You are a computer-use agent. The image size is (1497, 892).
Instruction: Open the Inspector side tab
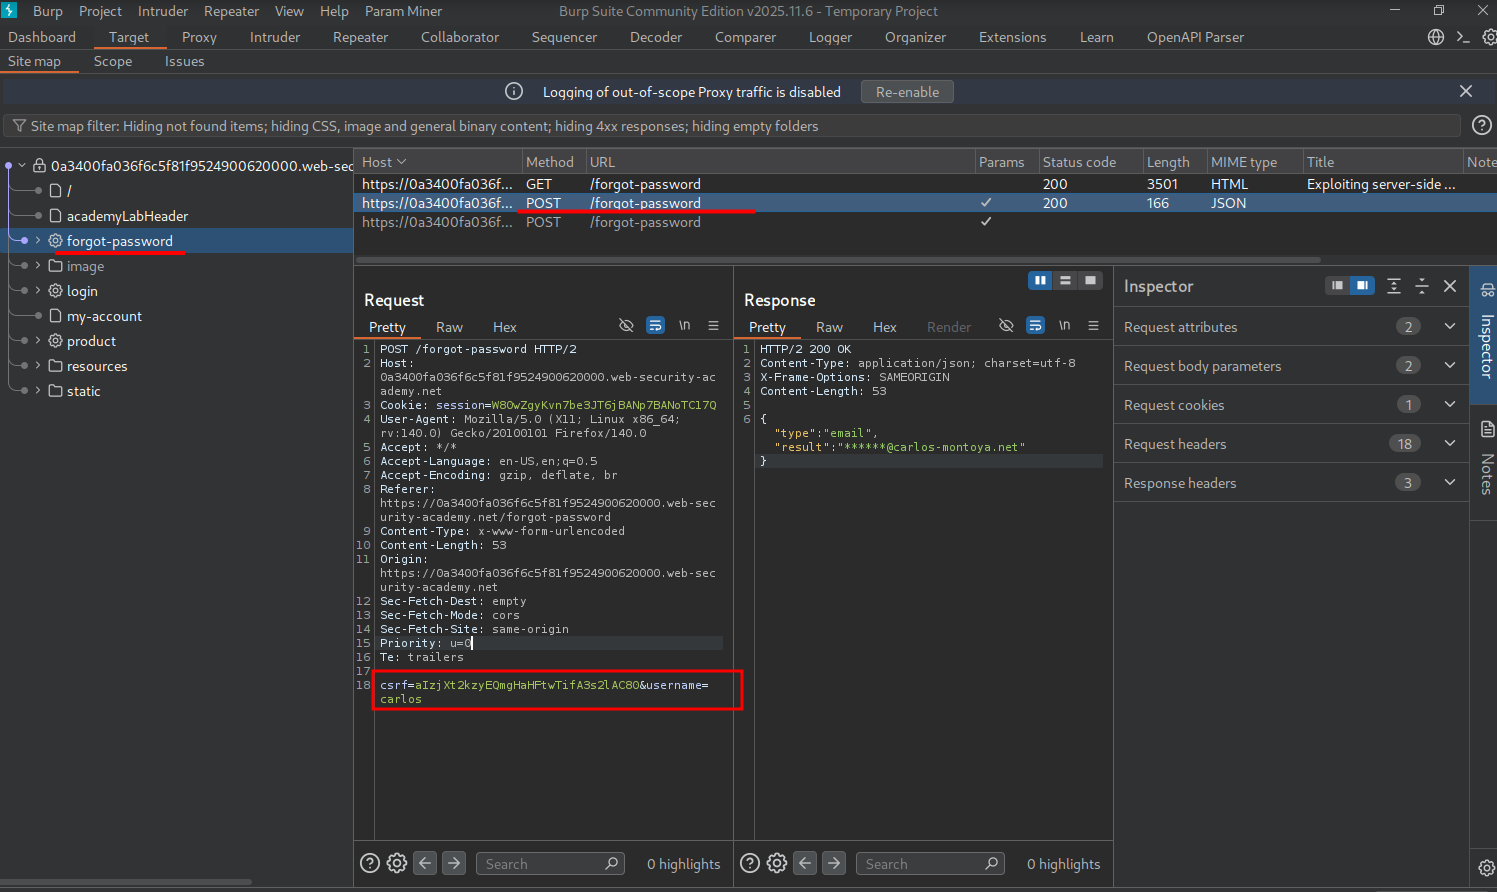[1487, 335]
